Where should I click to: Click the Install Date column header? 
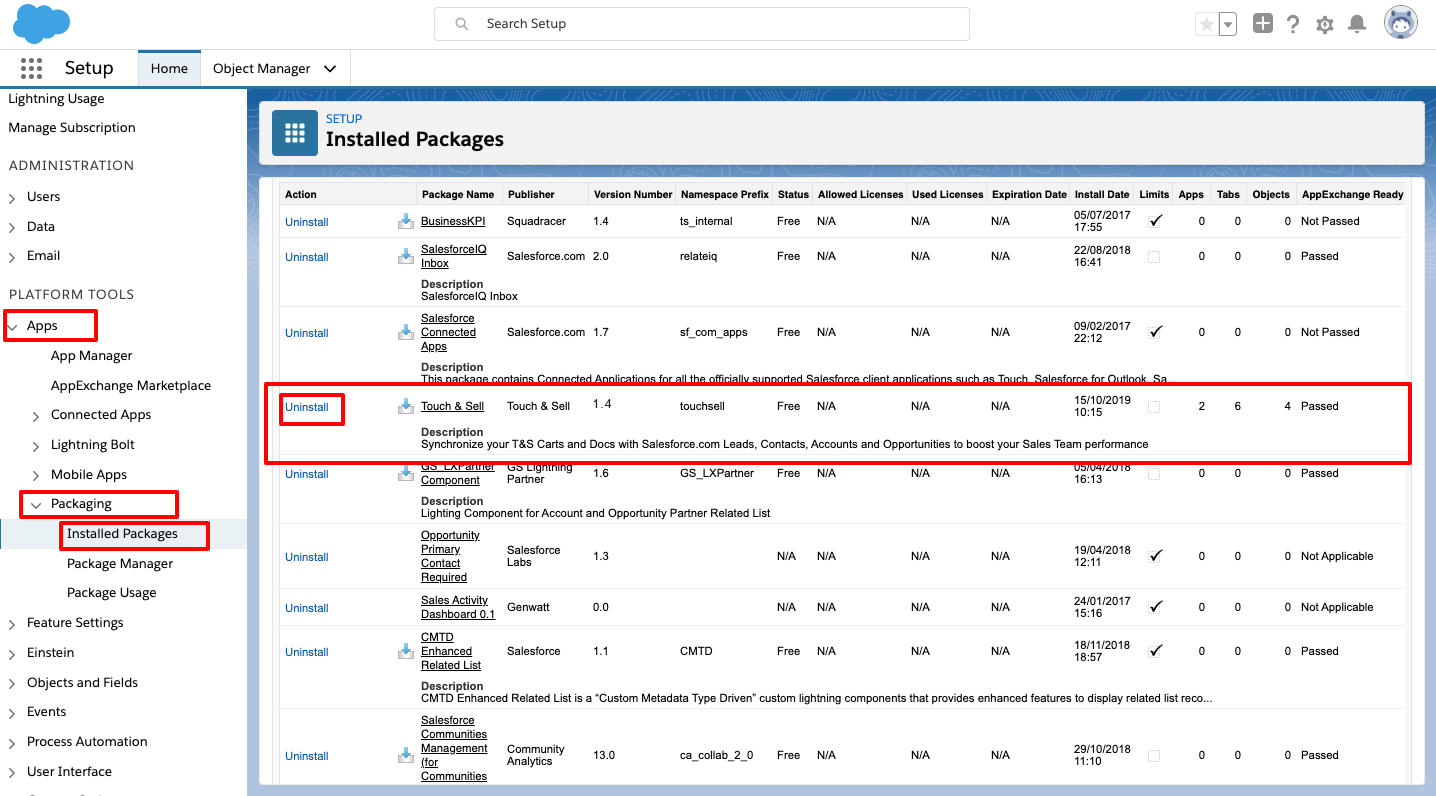point(1102,194)
